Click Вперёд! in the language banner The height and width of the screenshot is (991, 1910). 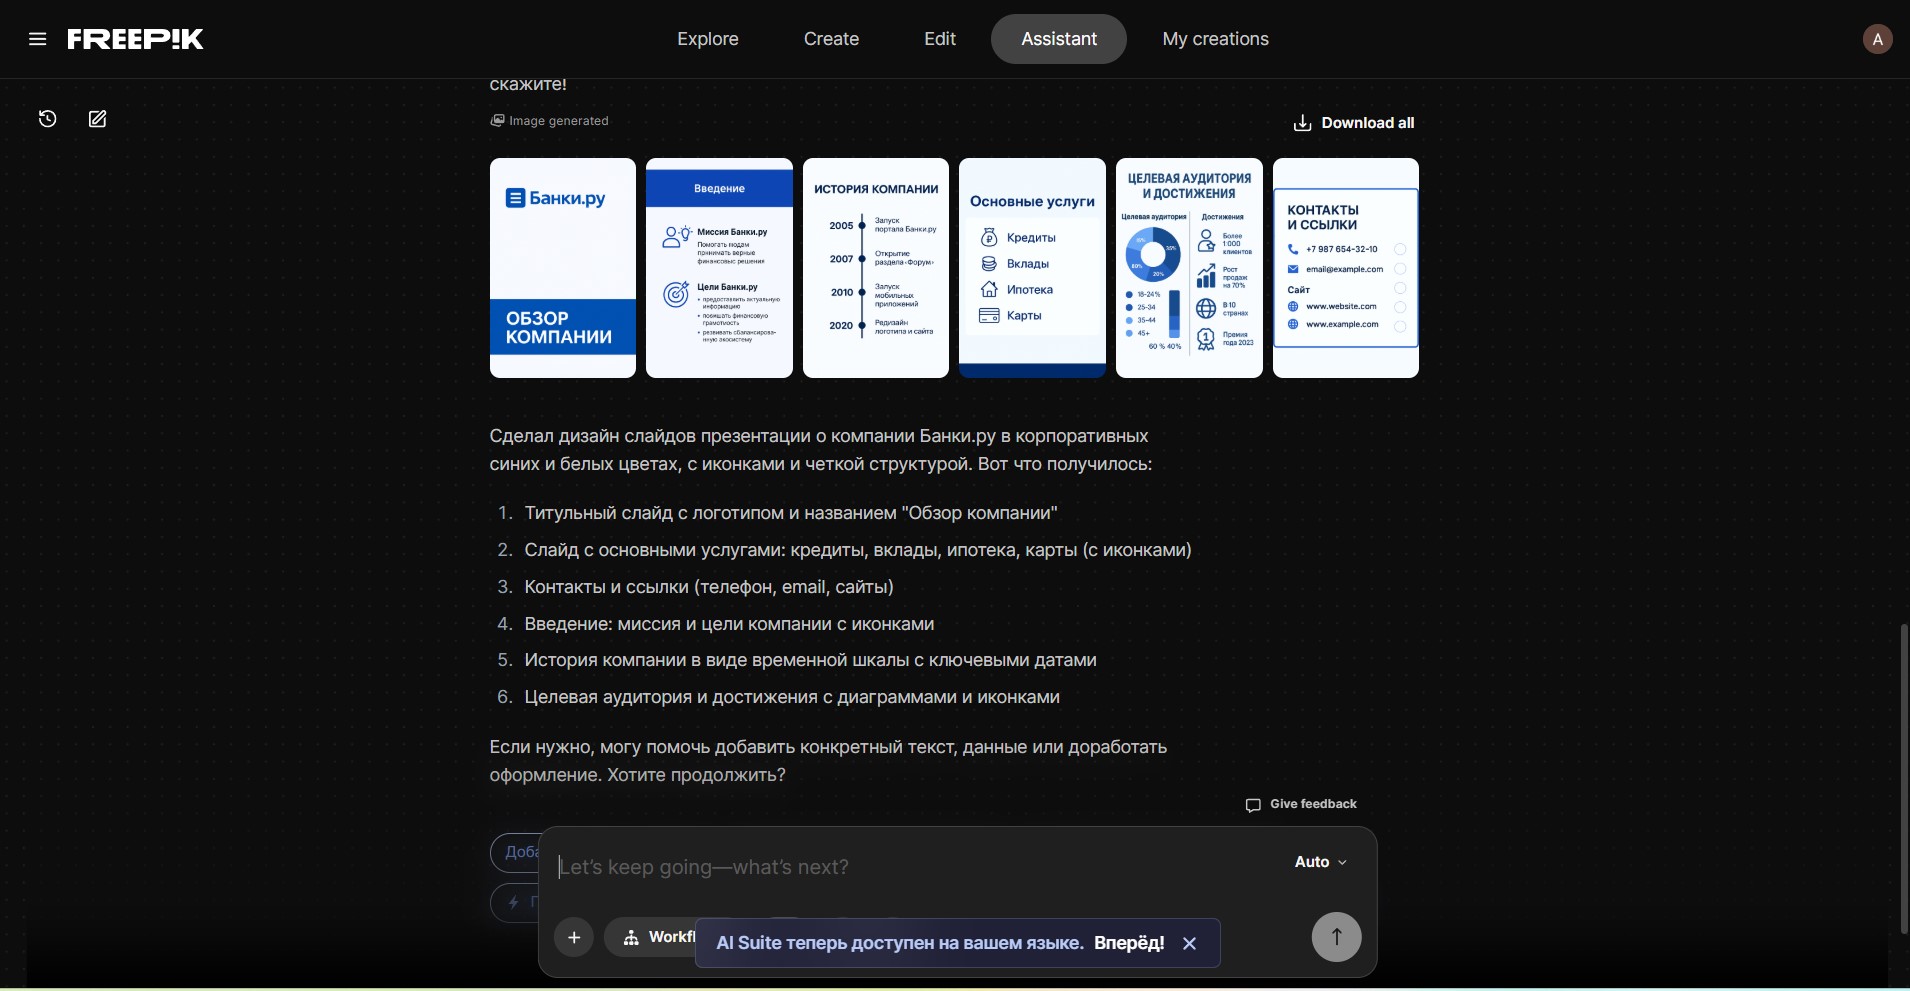point(1129,943)
